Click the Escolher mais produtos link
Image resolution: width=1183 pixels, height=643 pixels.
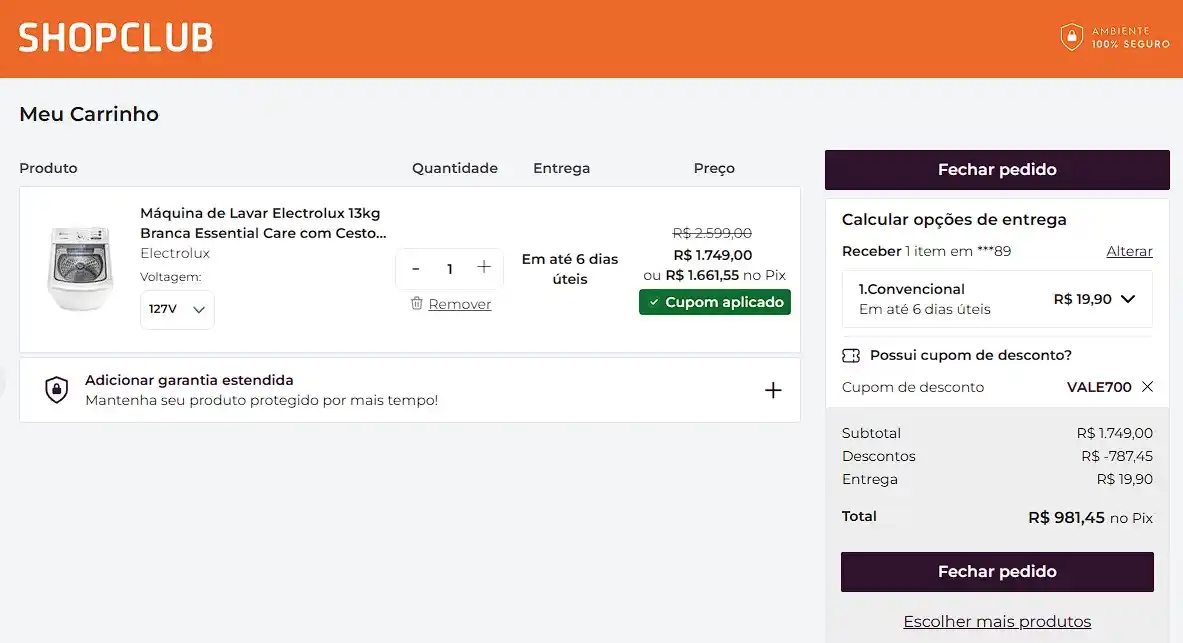pos(997,622)
